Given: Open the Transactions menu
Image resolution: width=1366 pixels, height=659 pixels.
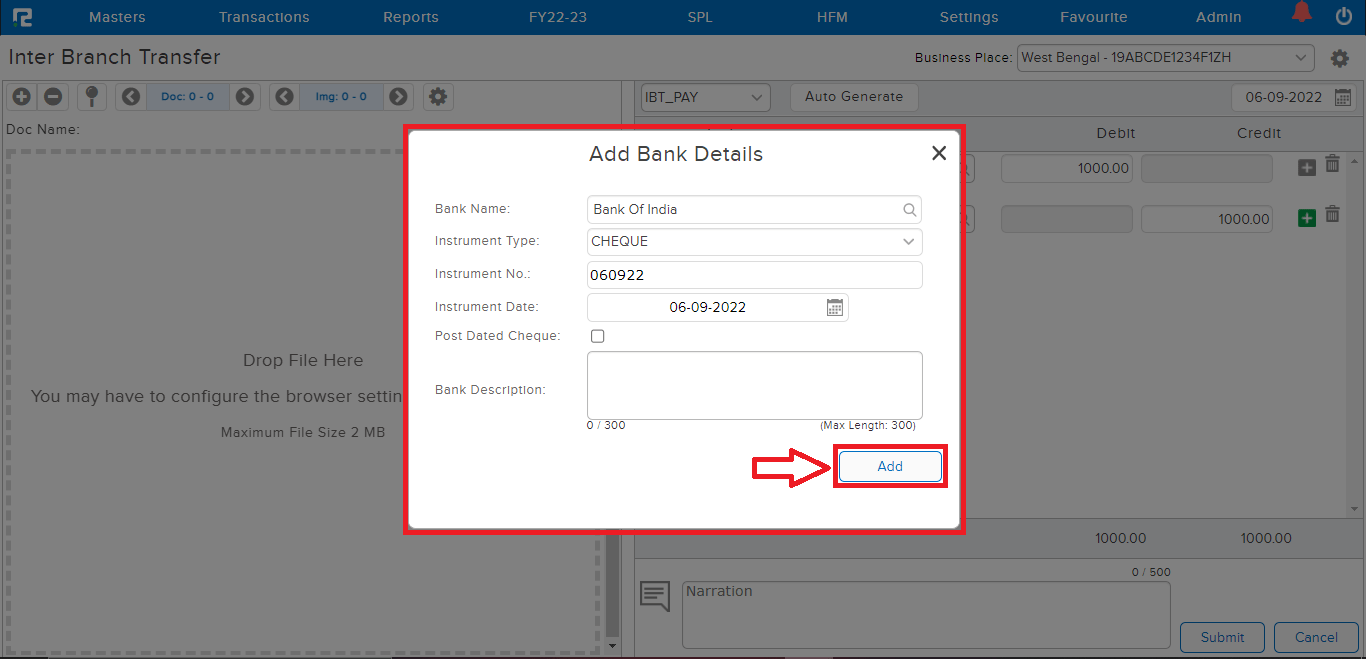Looking at the screenshot, I should [264, 17].
